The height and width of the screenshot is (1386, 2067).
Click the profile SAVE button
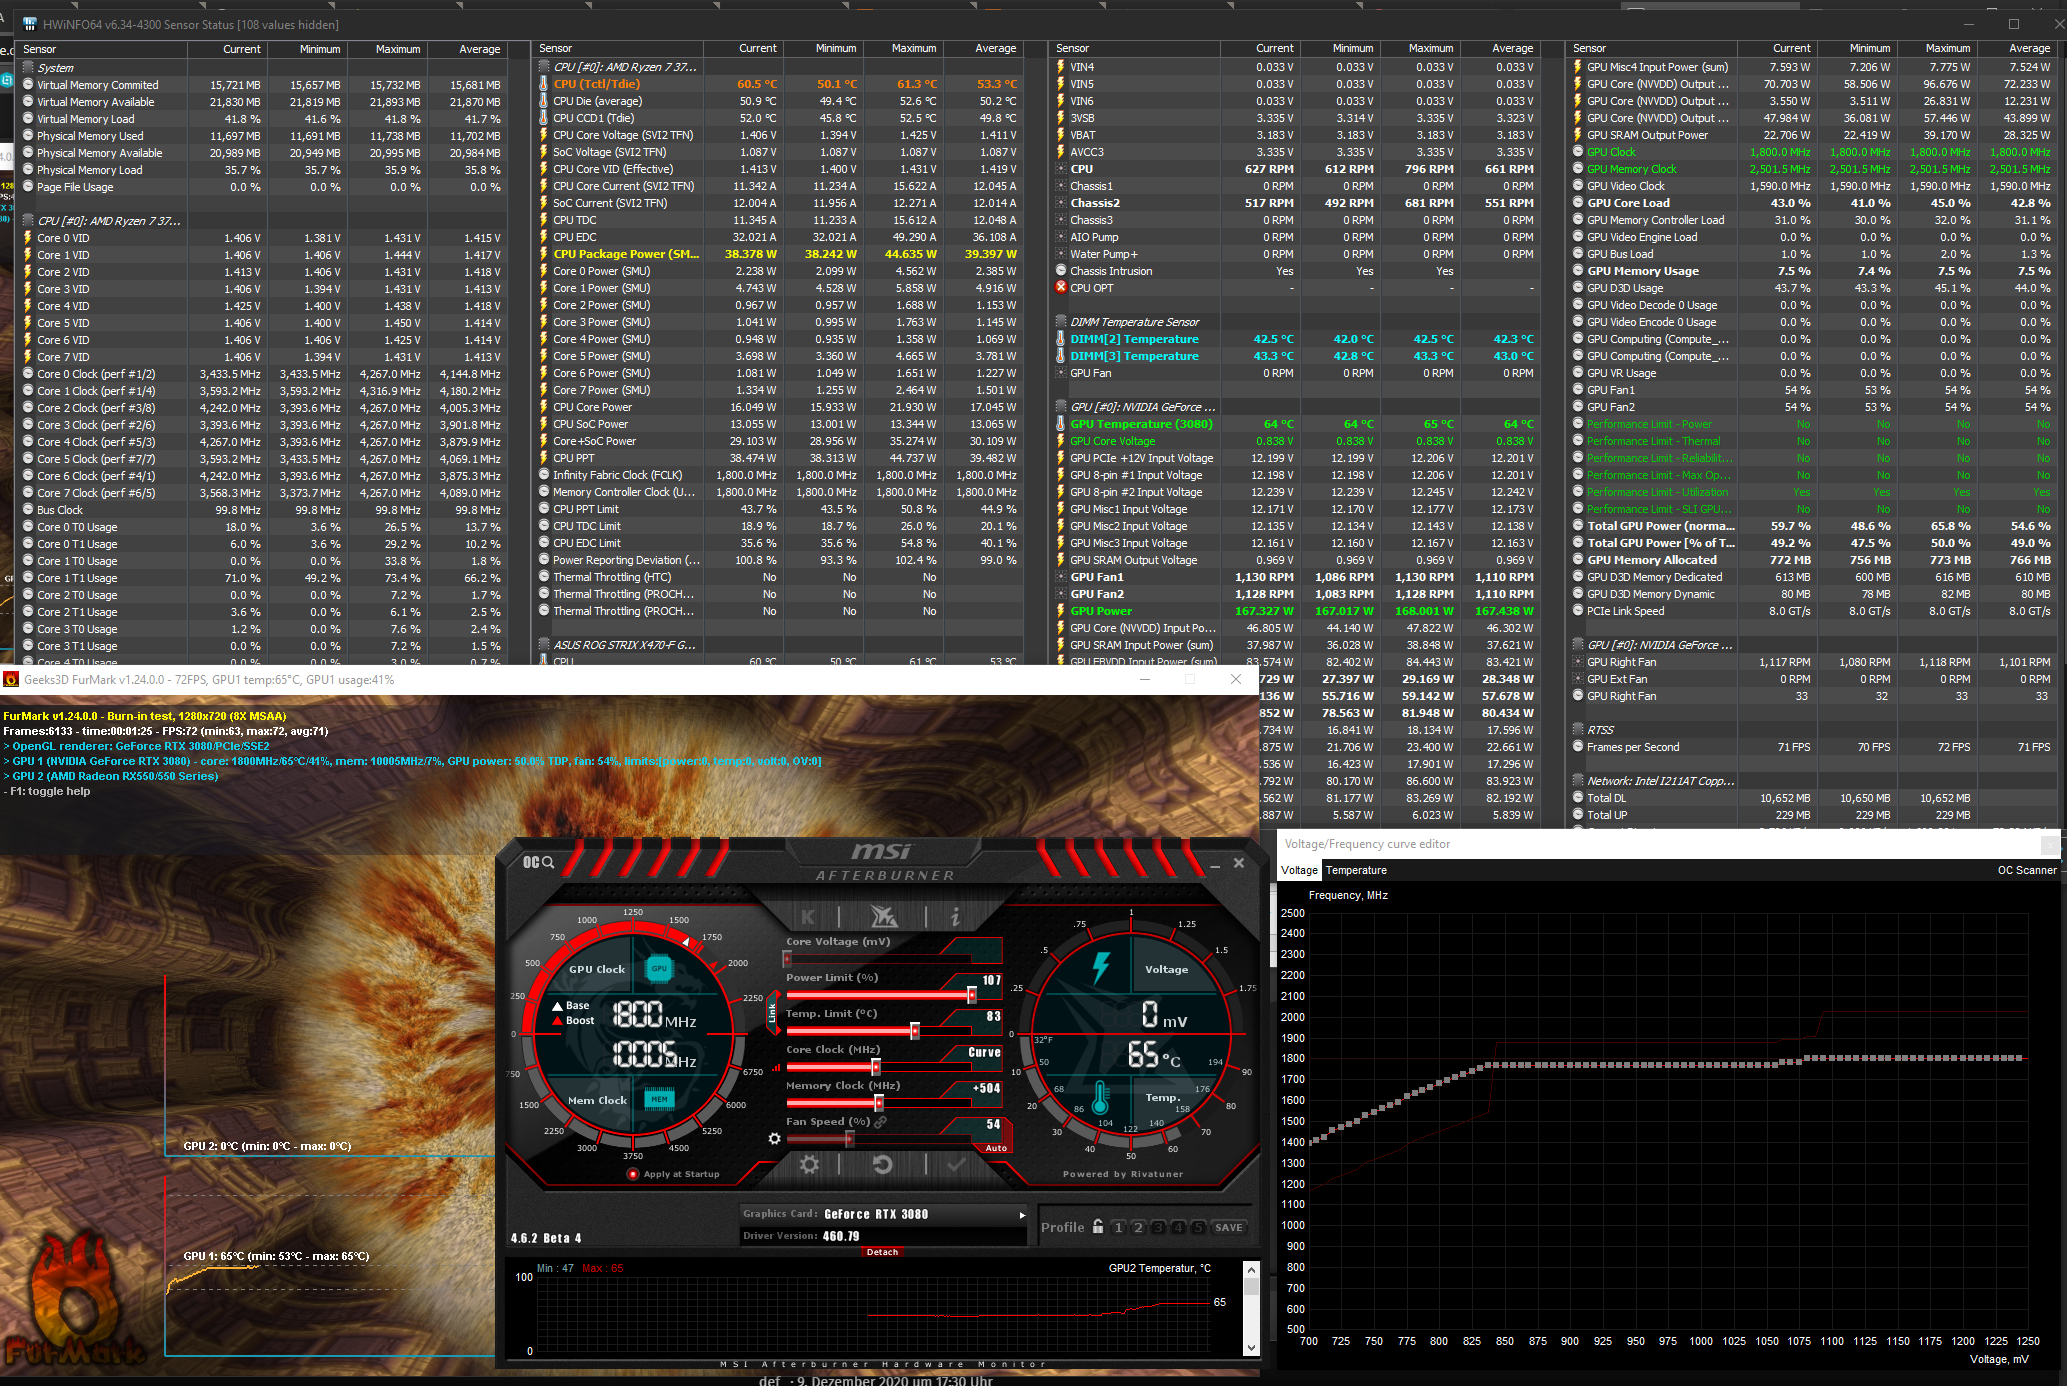(x=1229, y=1227)
